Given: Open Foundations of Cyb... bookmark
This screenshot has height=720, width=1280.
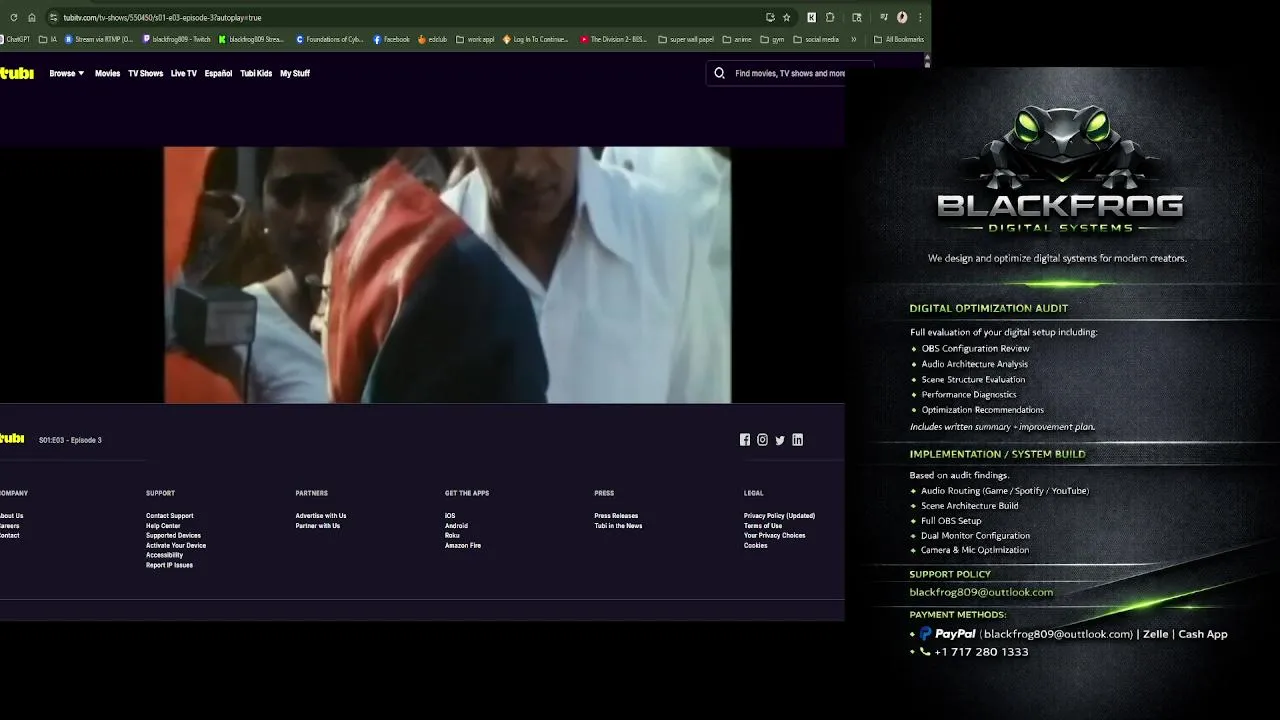Looking at the screenshot, I should click(x=330, y=40).
